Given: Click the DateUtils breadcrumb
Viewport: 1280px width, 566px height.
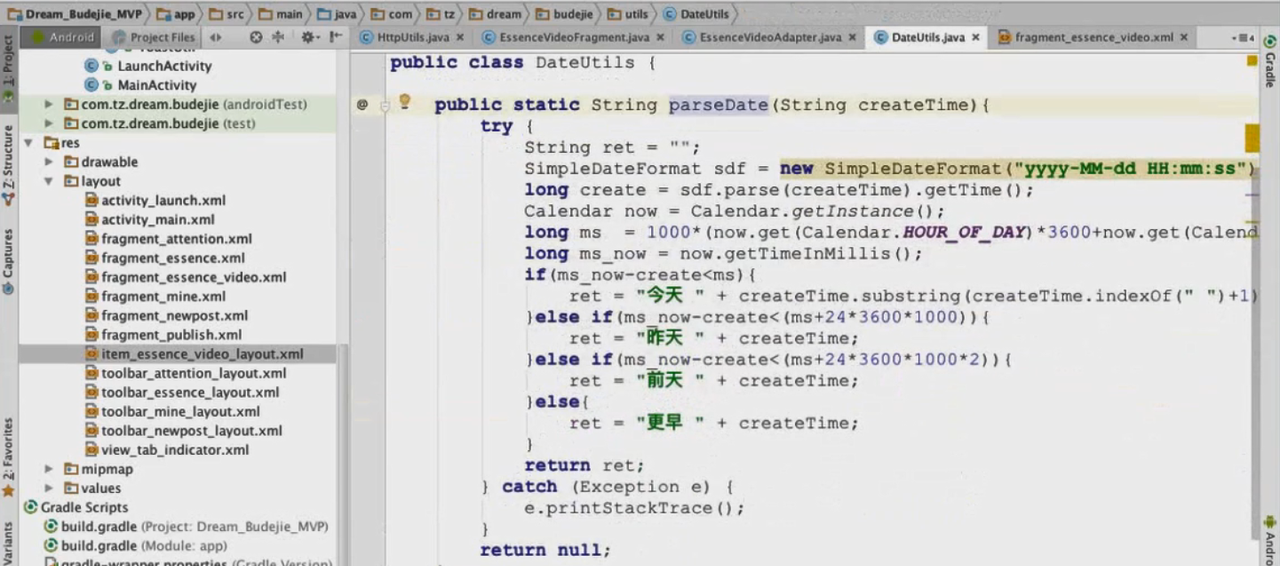Looking at the screenshot, I should point(696,14).
